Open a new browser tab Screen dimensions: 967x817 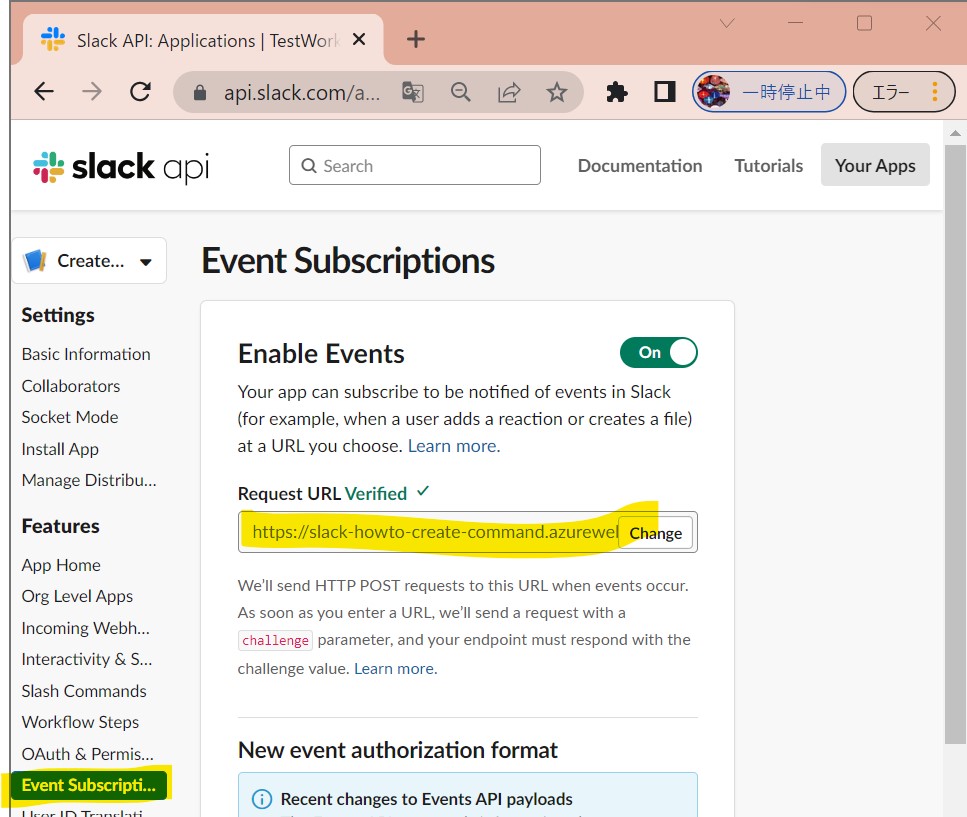pos(416,39)
